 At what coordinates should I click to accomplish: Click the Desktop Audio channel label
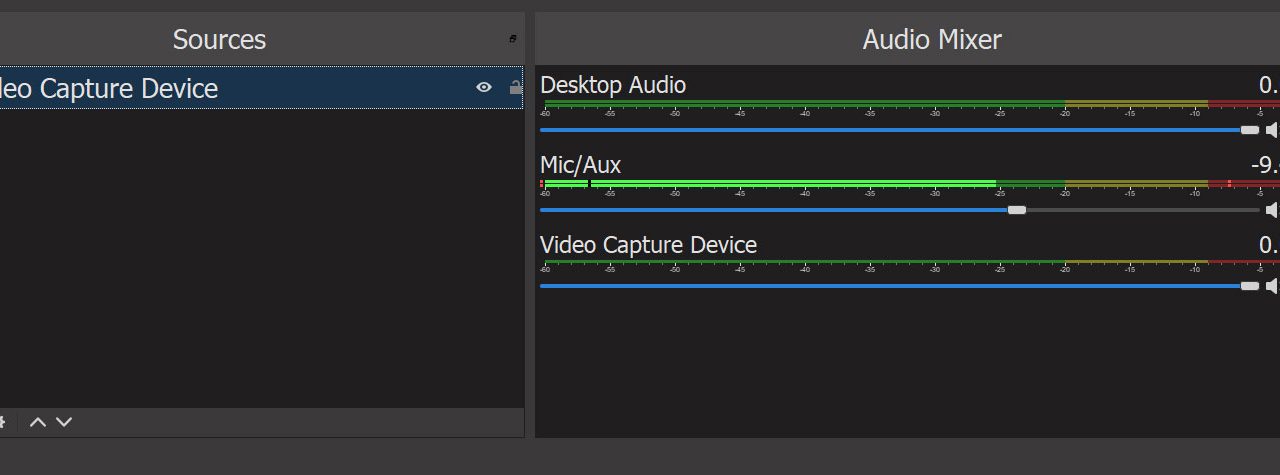tap(613, 86)
